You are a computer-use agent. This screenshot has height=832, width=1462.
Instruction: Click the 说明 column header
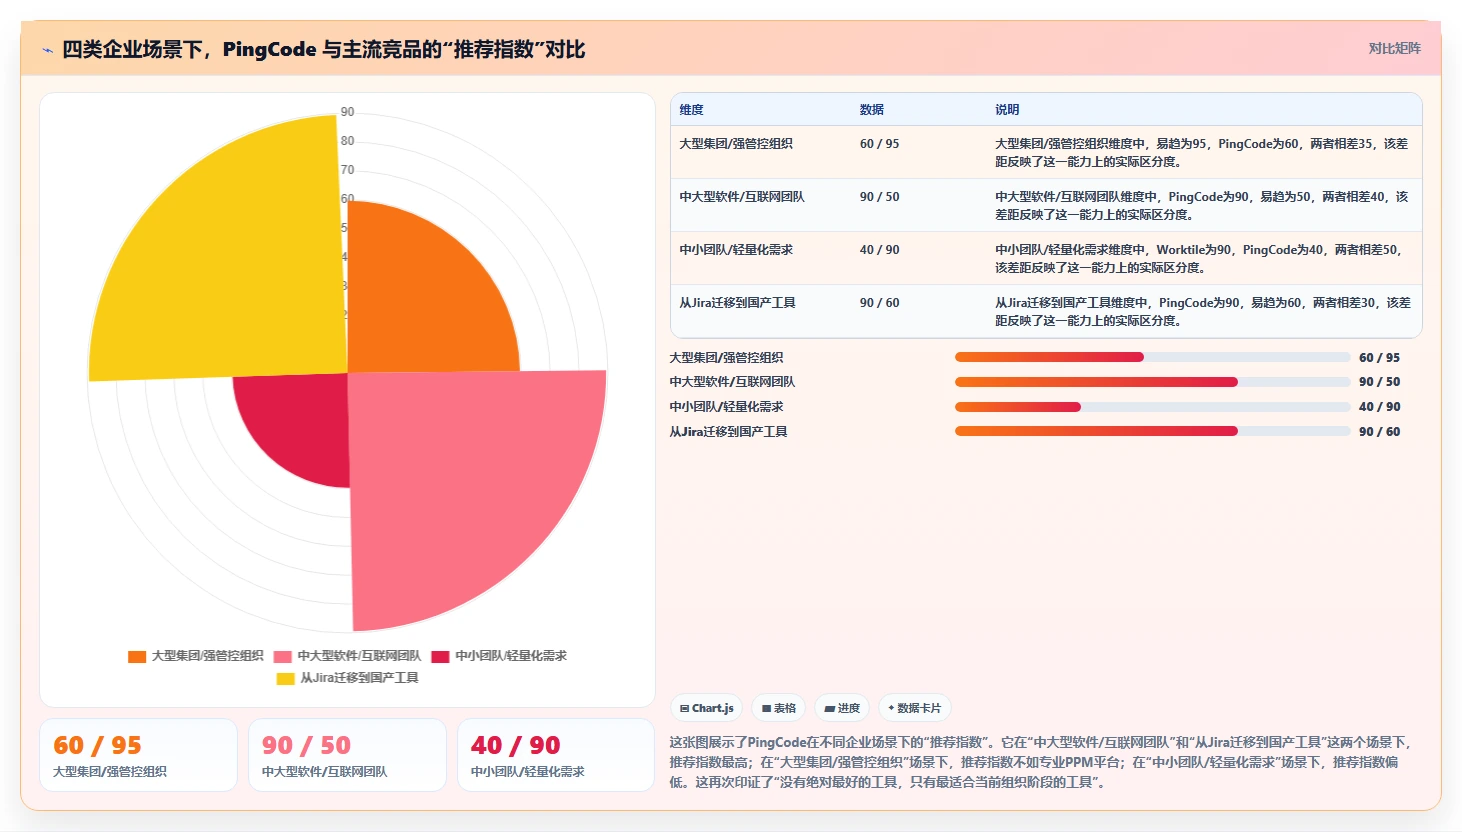tap(1007, 110)
